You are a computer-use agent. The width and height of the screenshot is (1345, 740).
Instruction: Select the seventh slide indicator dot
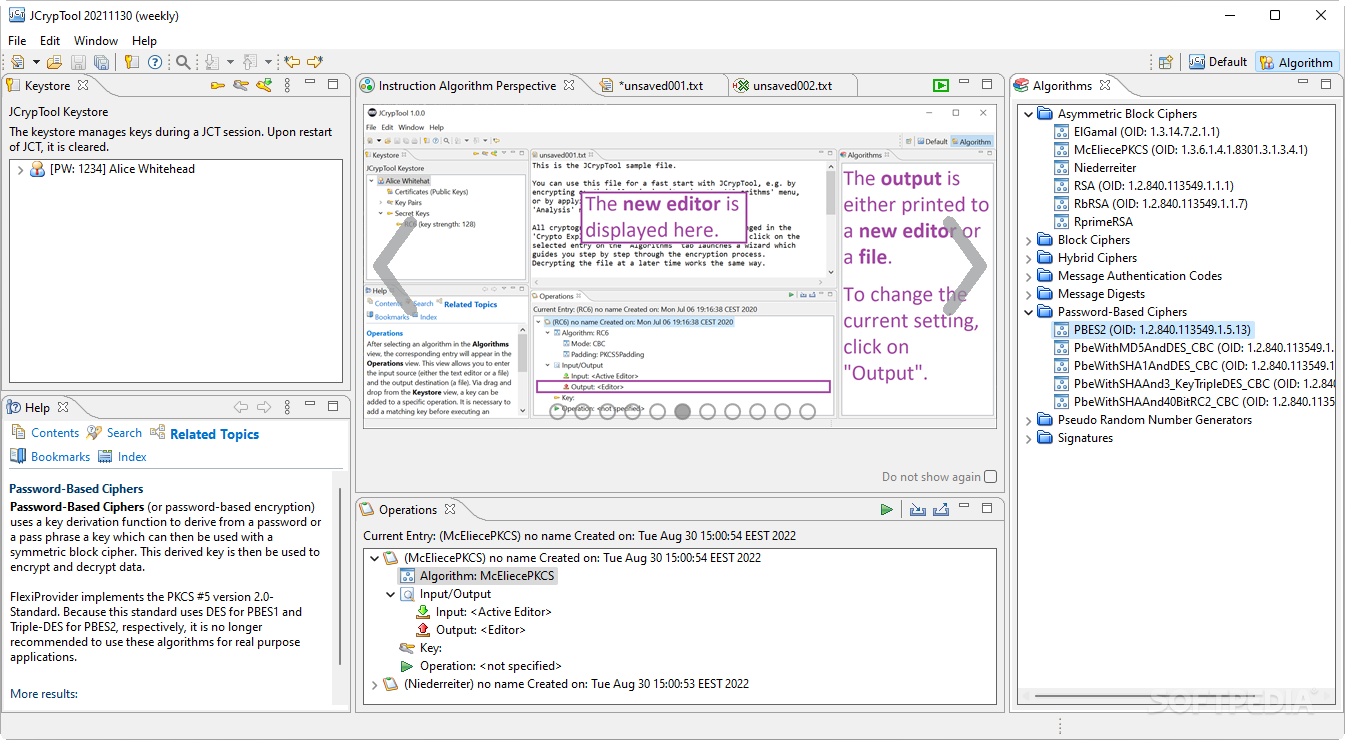[x=707, y=411]
